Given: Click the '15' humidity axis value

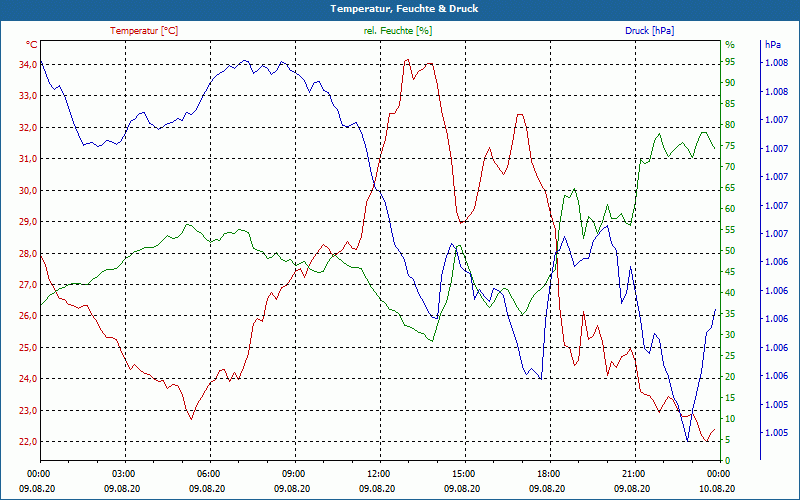Looking at the screenshot, I should point(730,397).
